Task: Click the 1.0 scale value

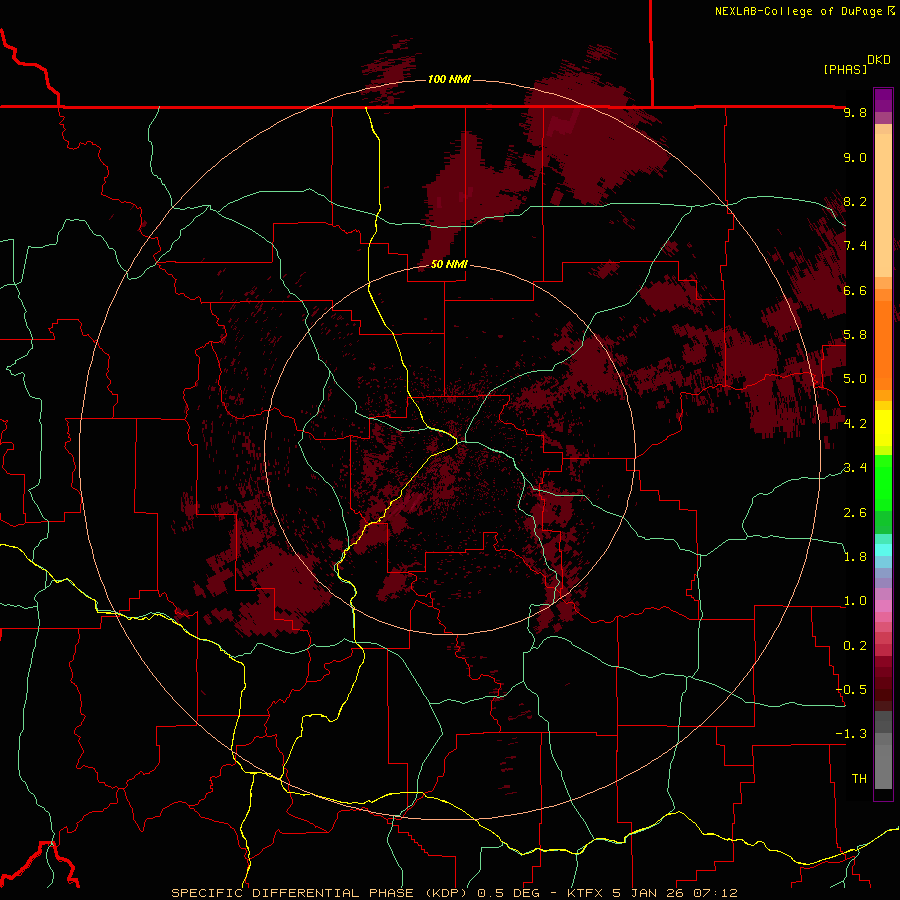Action: point(855,601)
